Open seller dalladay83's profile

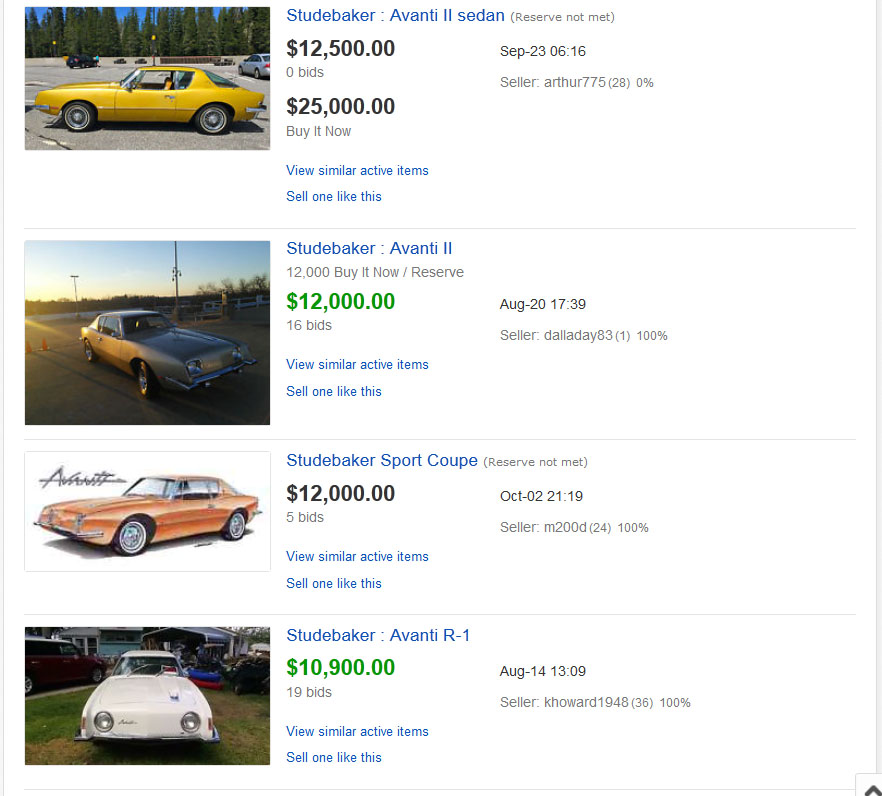click(578, 336)
